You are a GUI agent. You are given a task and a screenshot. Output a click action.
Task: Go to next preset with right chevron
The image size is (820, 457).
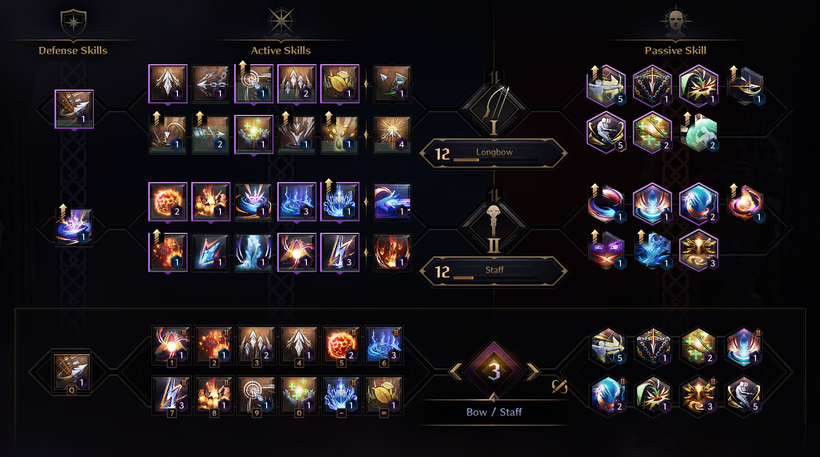[x=532, y=371]
